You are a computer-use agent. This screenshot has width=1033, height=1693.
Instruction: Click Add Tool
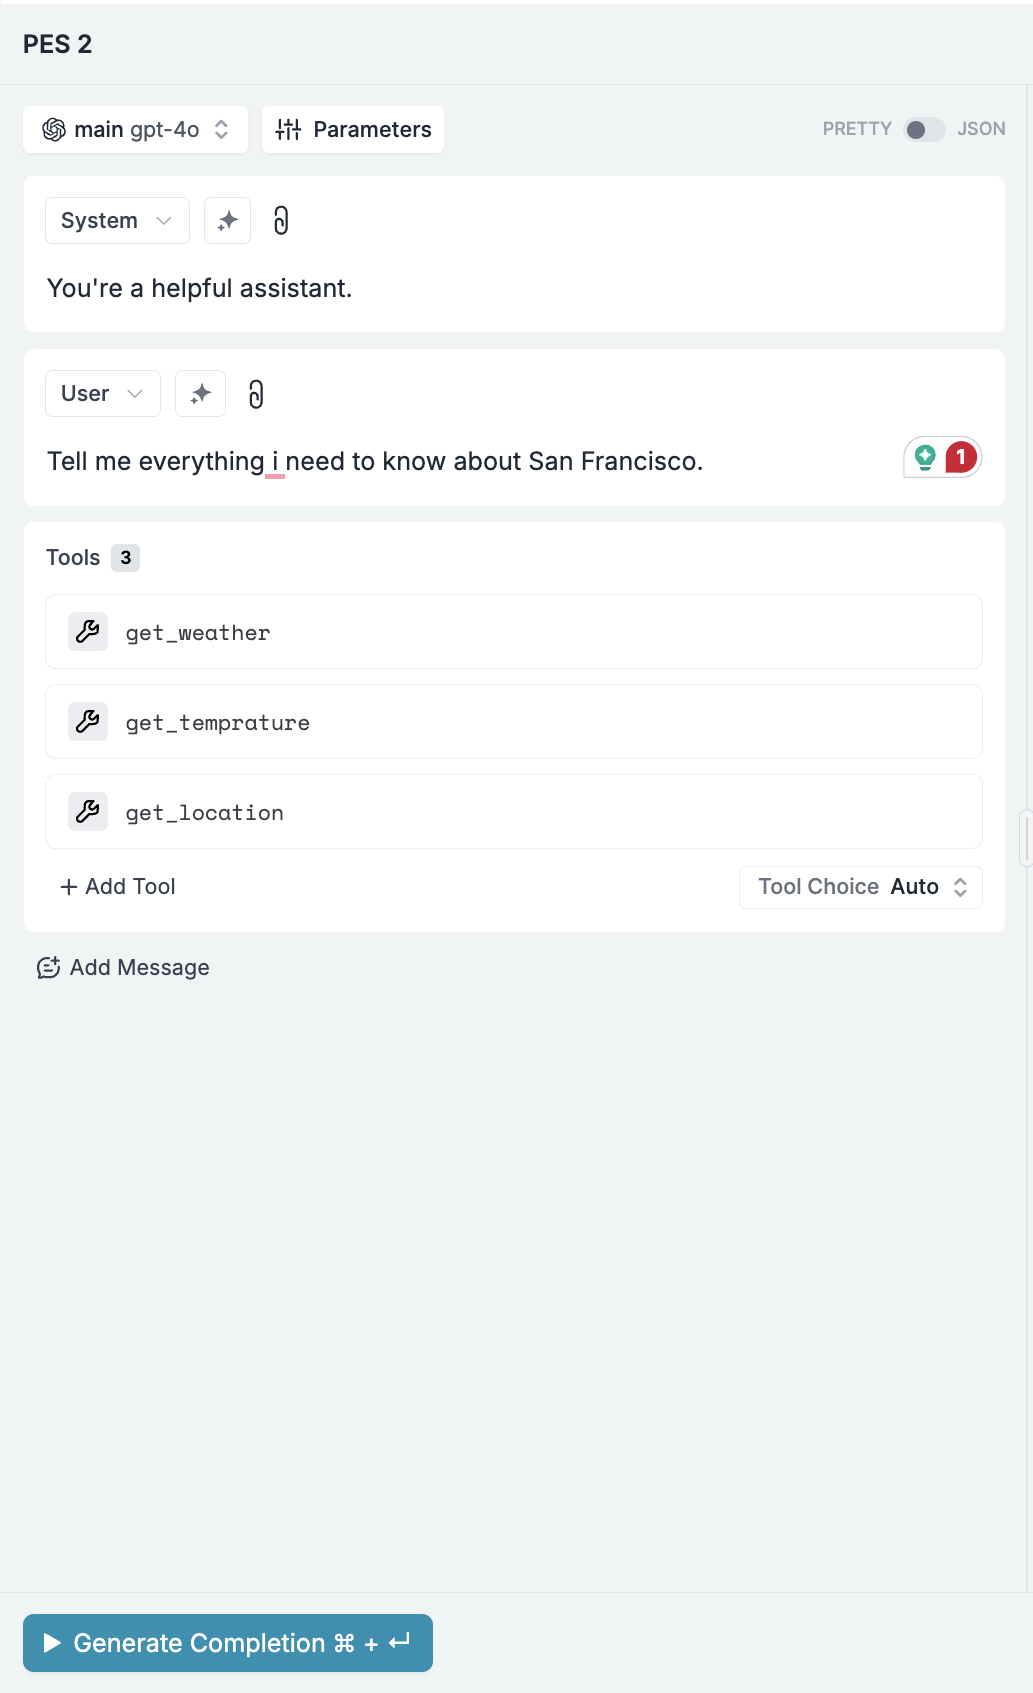click(x=118, y=887)
